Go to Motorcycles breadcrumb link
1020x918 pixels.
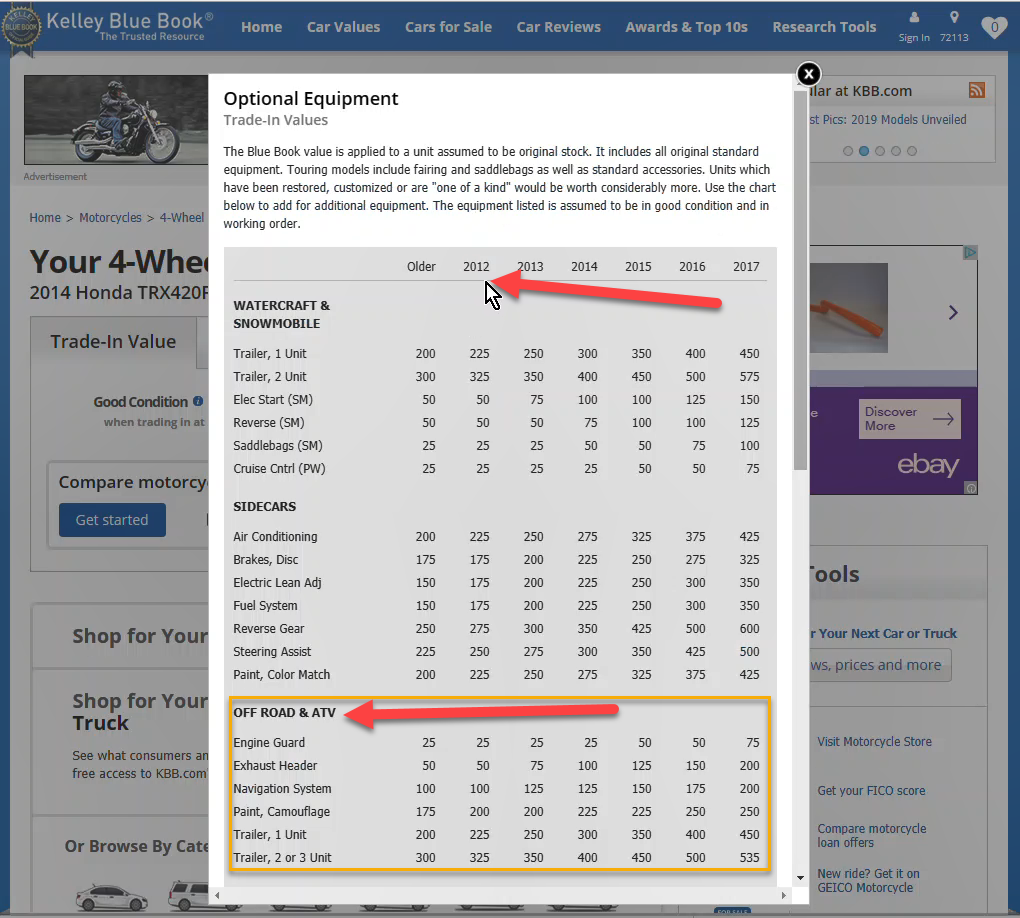click(x=110, y=218)
